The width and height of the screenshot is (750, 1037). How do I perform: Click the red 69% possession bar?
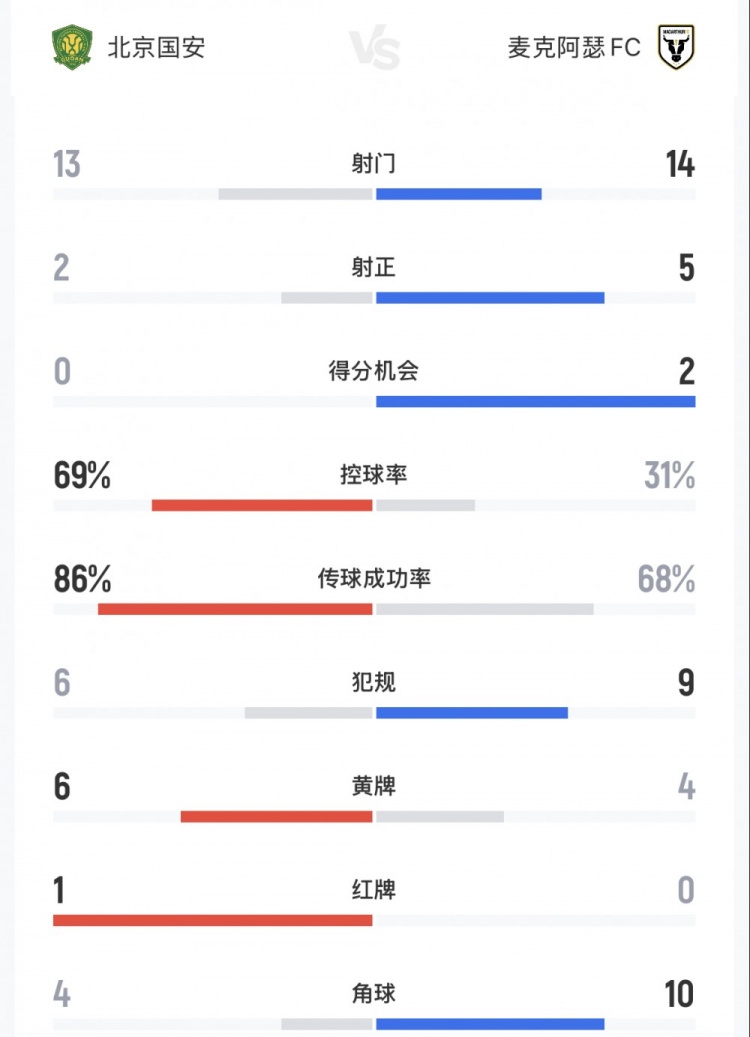pyautogui.click(x=262, y=505)
